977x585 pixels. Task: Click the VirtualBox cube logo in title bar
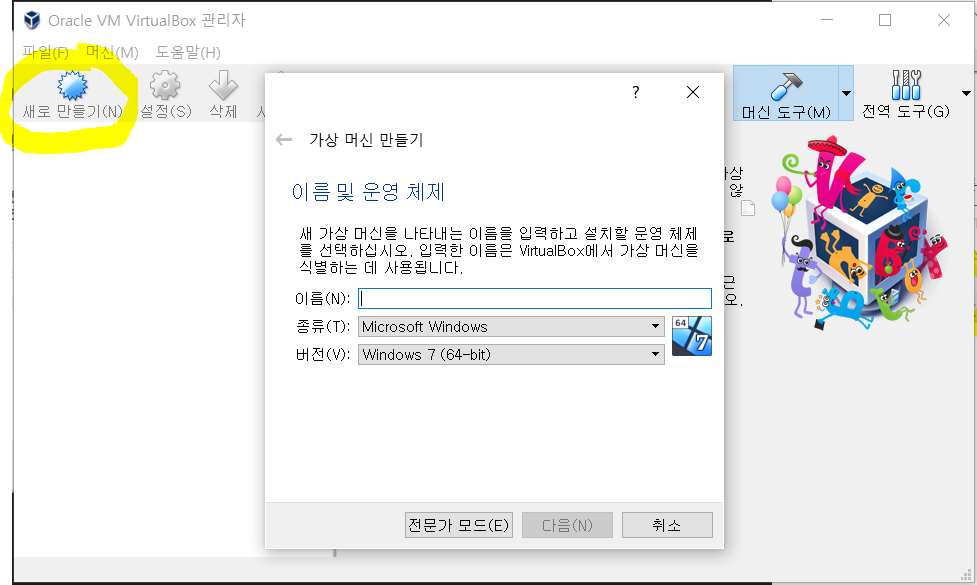32,21
